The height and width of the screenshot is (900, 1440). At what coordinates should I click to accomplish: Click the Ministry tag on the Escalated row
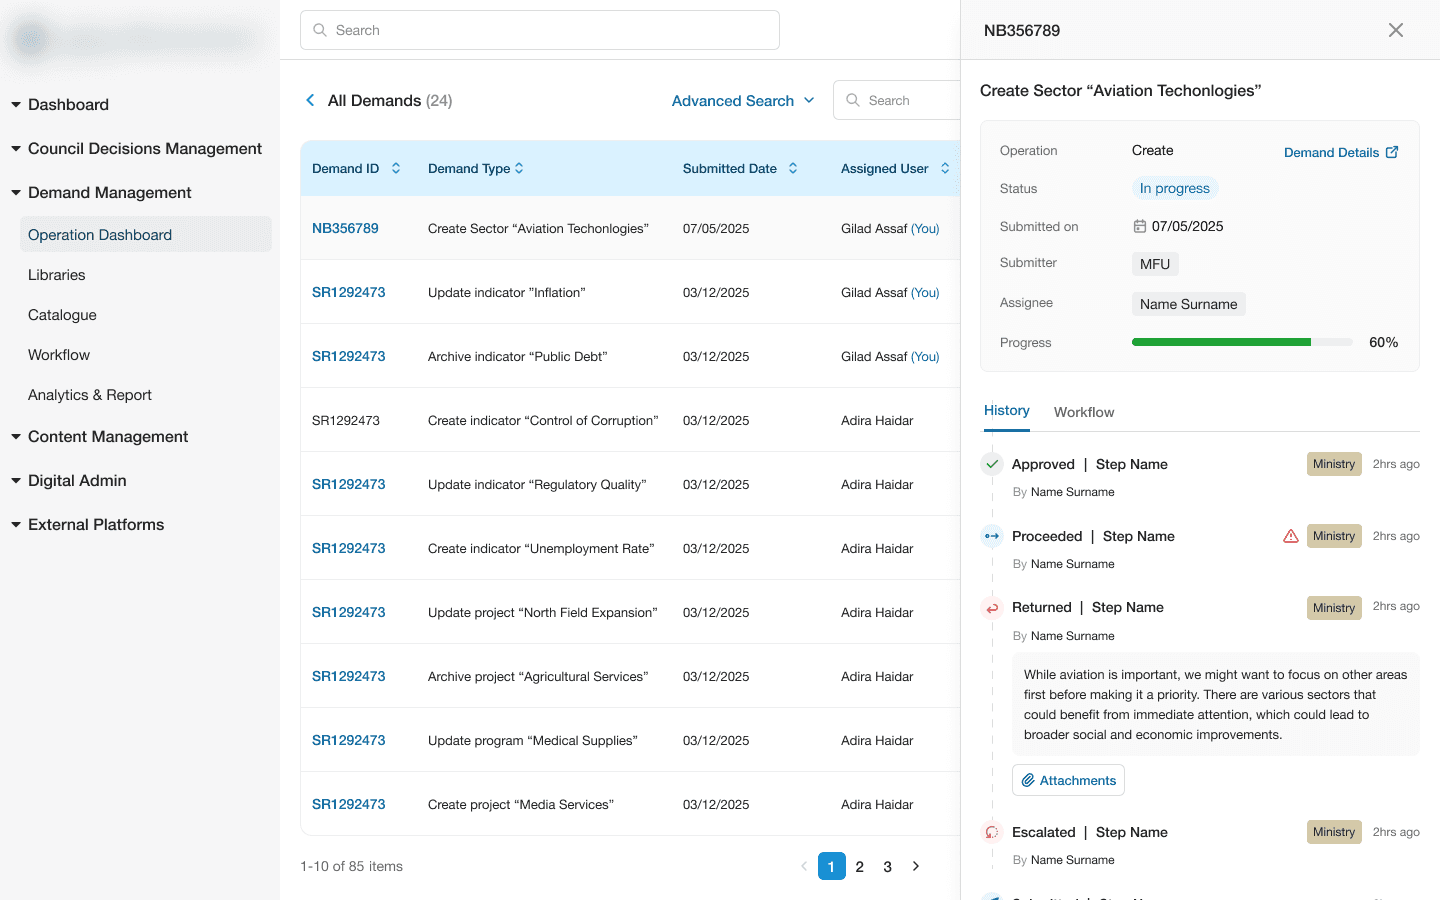click(x=1334, y=832)
